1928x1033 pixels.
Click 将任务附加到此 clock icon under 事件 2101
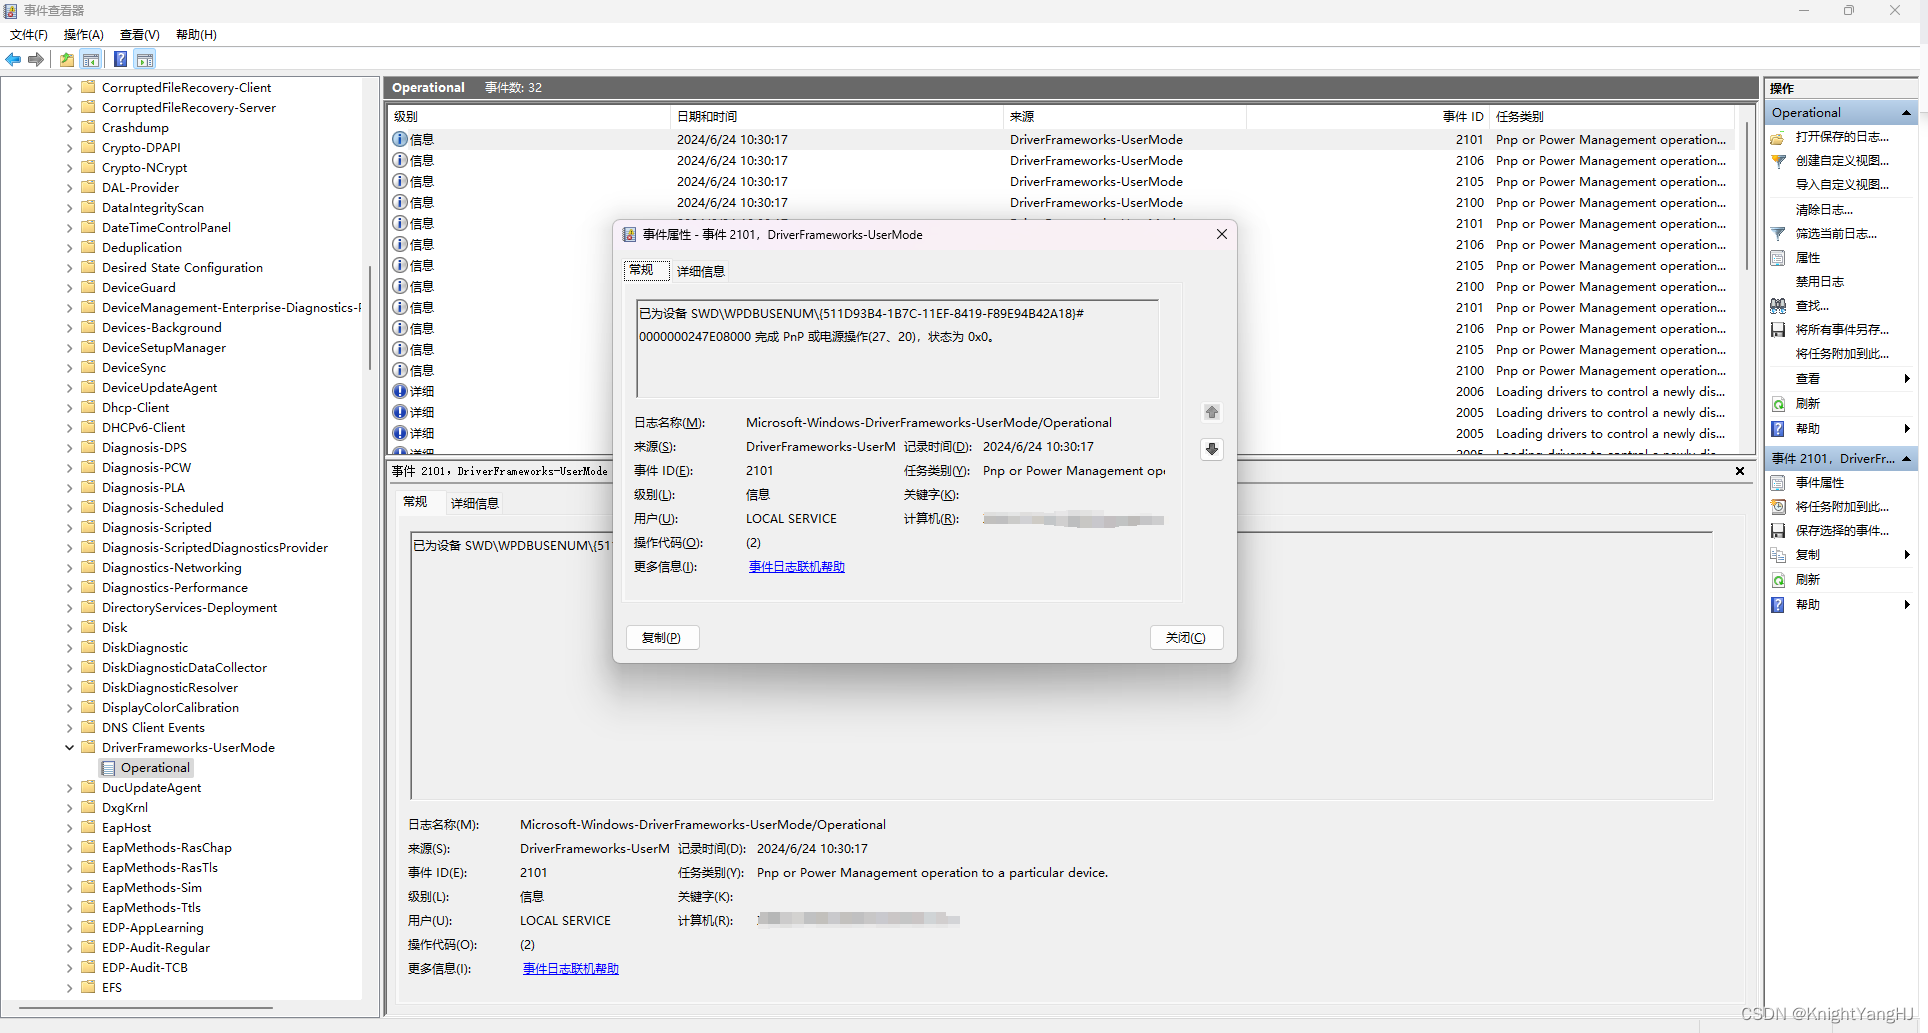(1778, 507)
